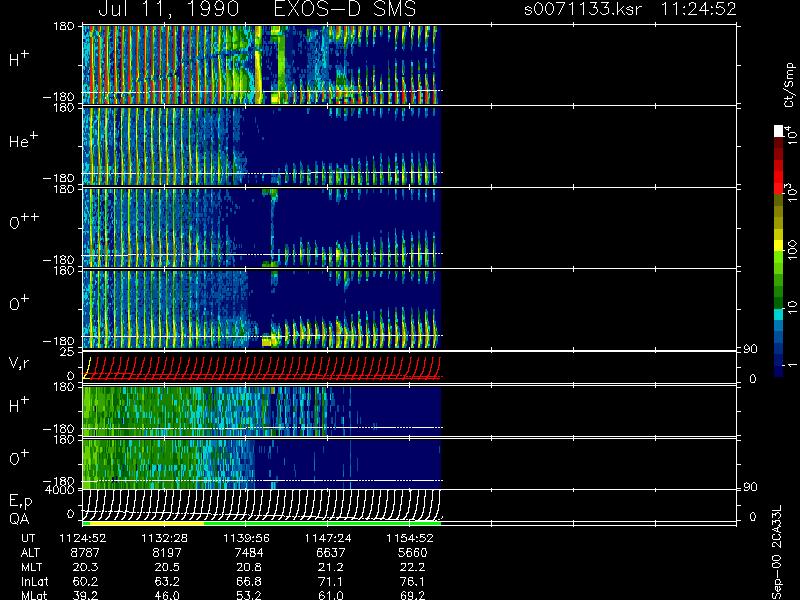Click the "UT" row label
The image size is (800, 600).
tap(29, 538)
